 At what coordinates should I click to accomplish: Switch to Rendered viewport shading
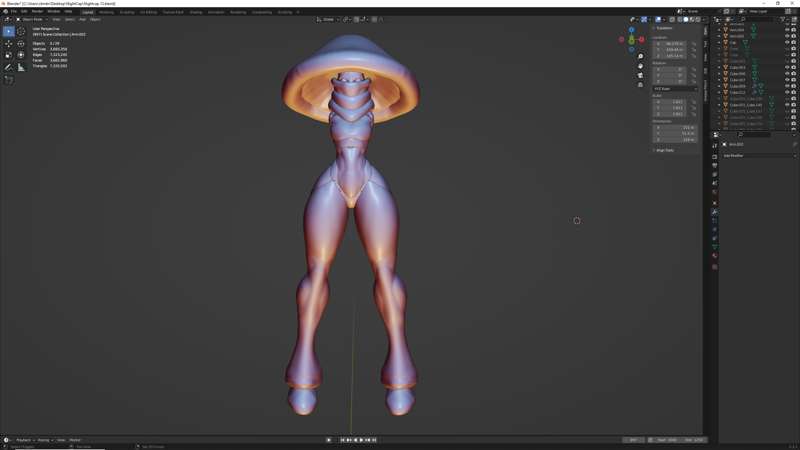coord(698,19)
